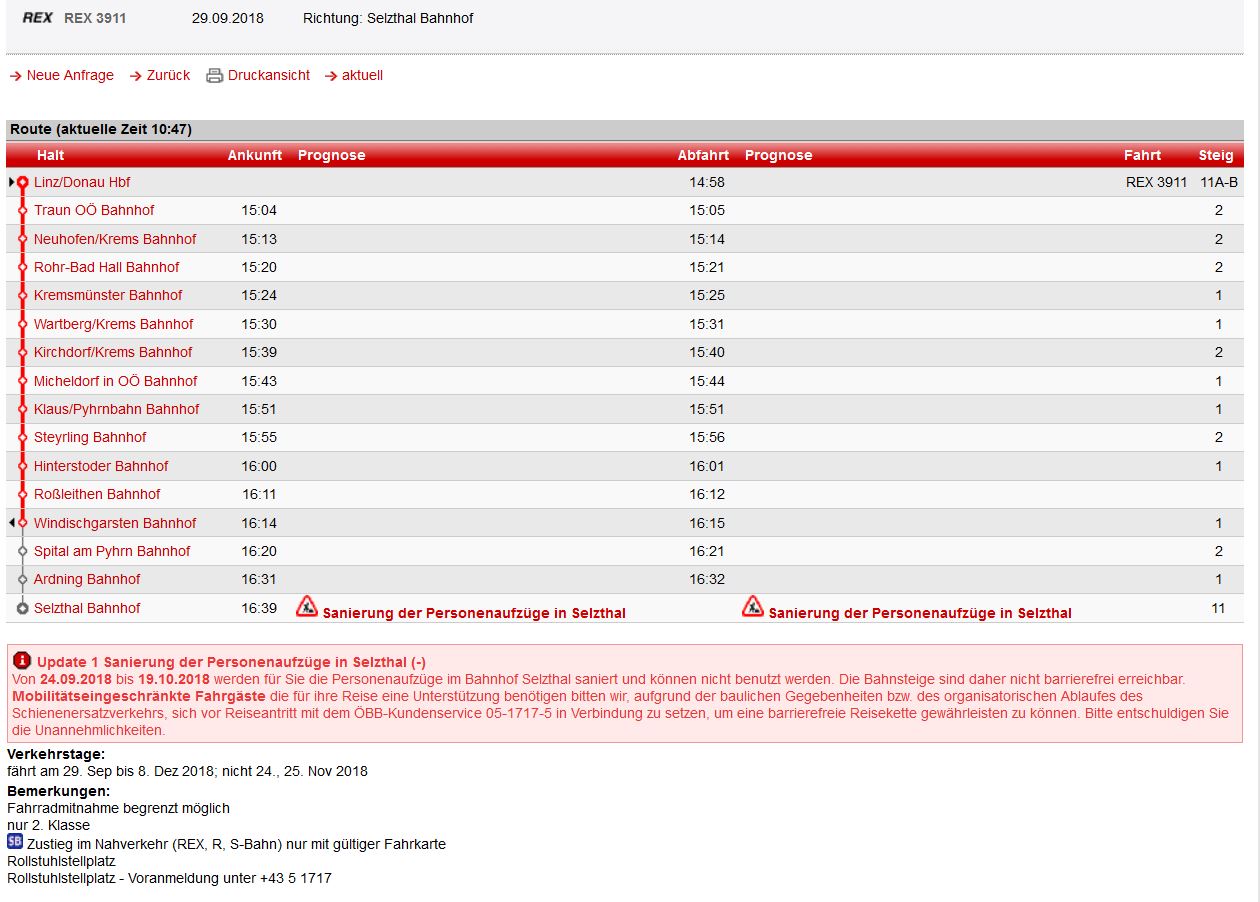Open Selzthal Bahnhof station link
Image resolution: width=1260 pixels, height=902 pixels.
[87, 608]
